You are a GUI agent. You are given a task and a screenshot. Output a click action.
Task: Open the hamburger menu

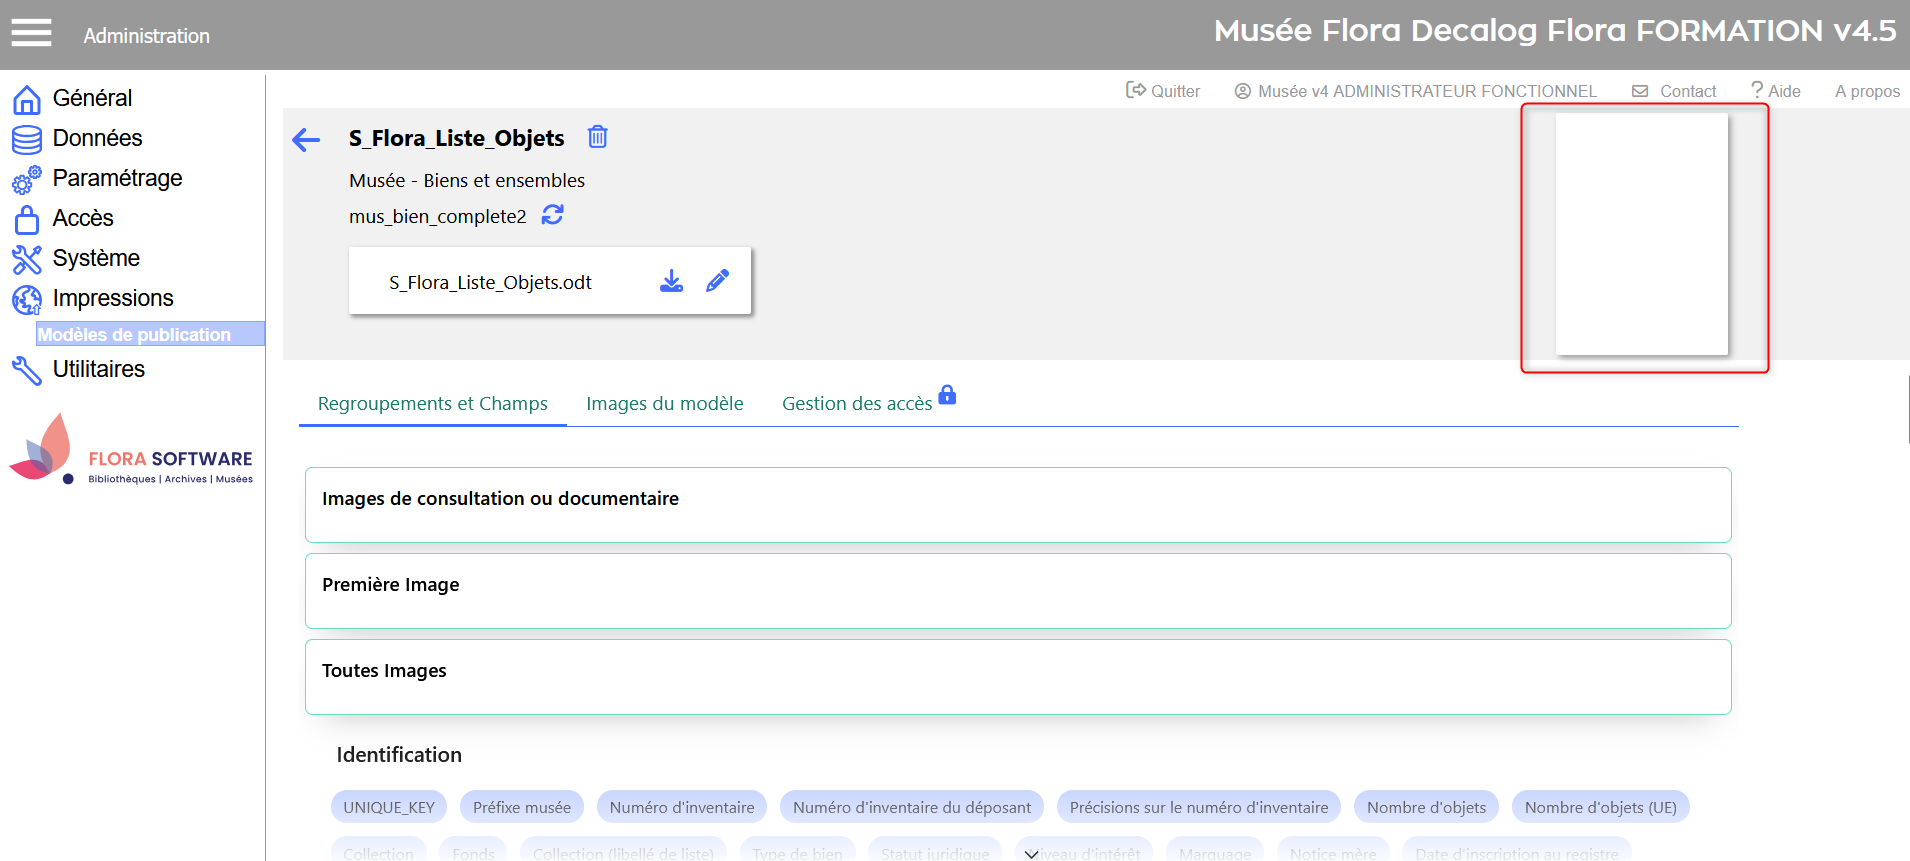(x=31, y=33)
